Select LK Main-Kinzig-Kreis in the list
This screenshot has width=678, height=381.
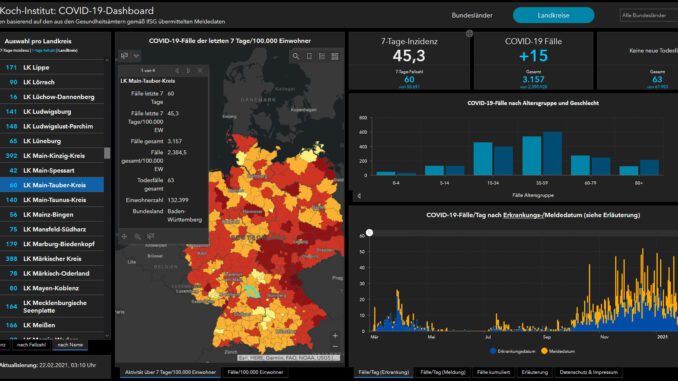point(52,156)
